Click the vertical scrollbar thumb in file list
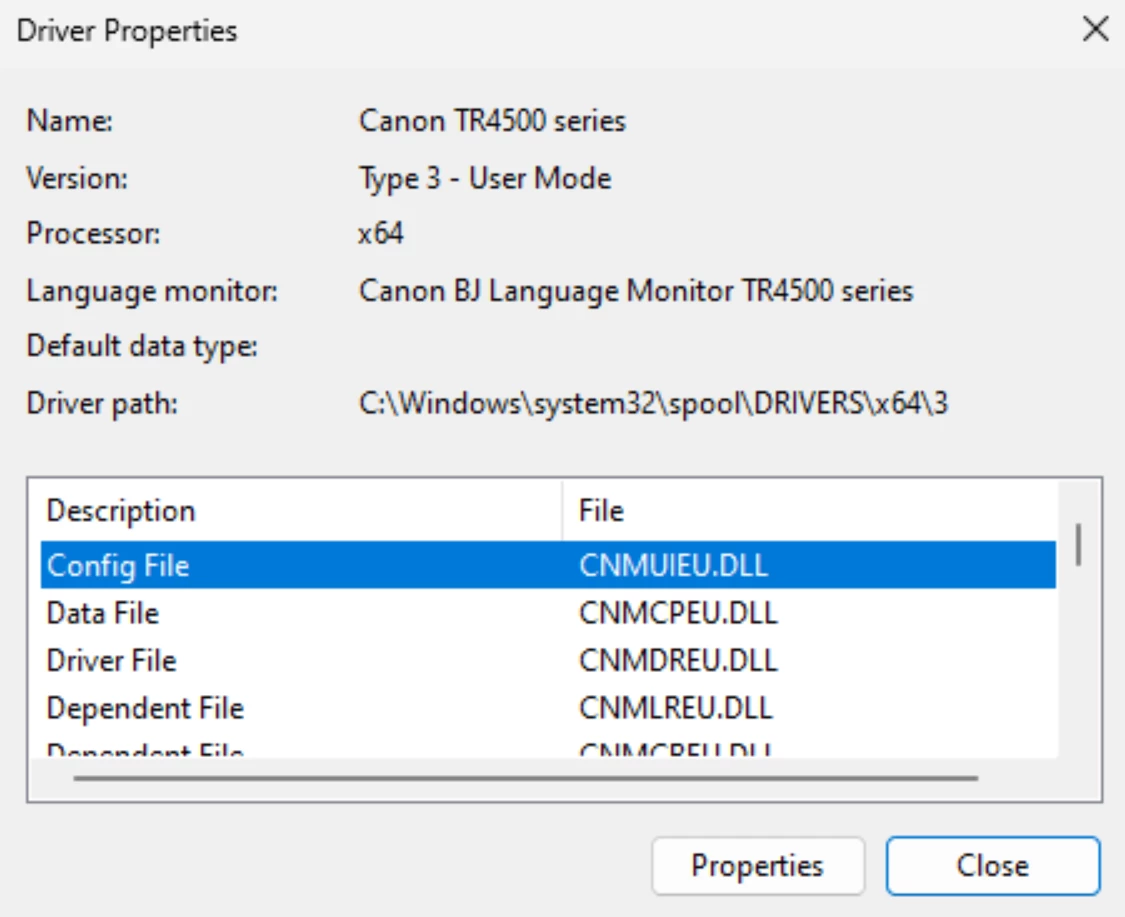Viewport: 1125px width, 917px height. [x=1078, y=545]
